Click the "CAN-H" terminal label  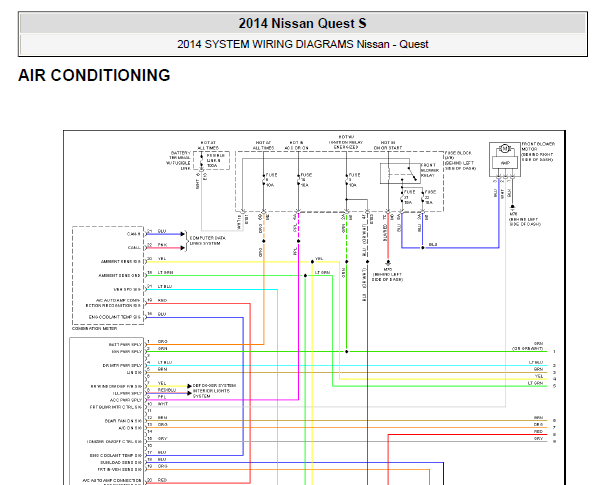click(134, 234)
